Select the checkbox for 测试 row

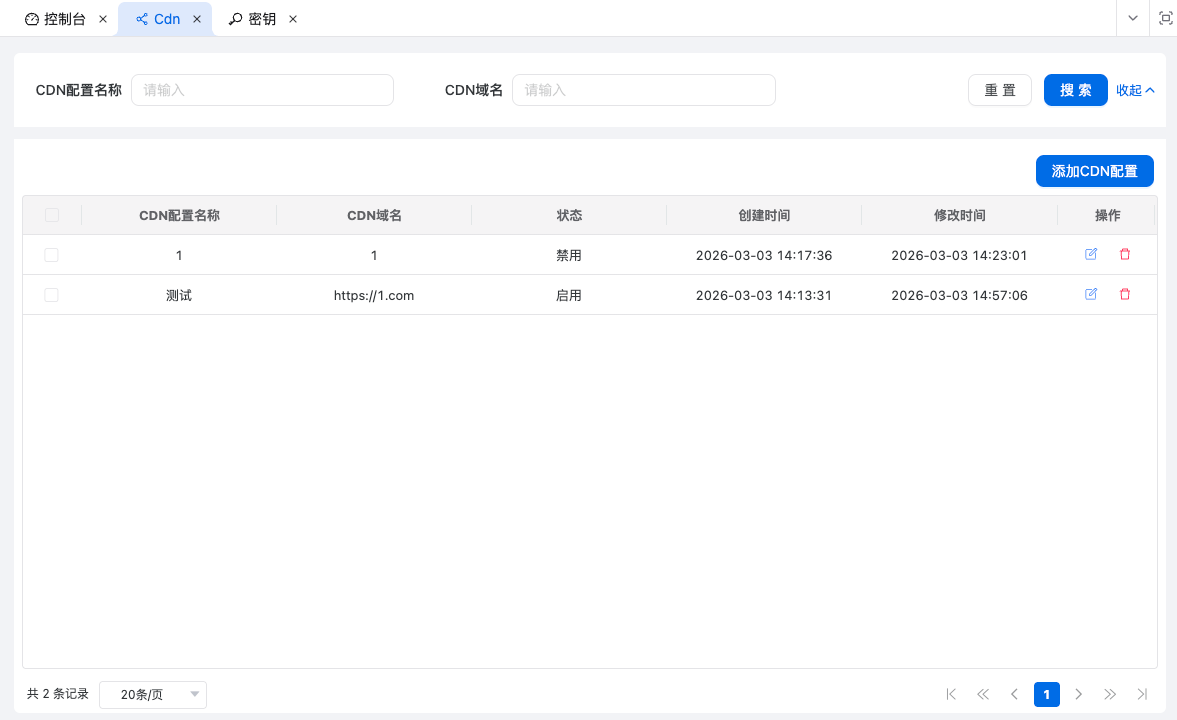[52, 295]
